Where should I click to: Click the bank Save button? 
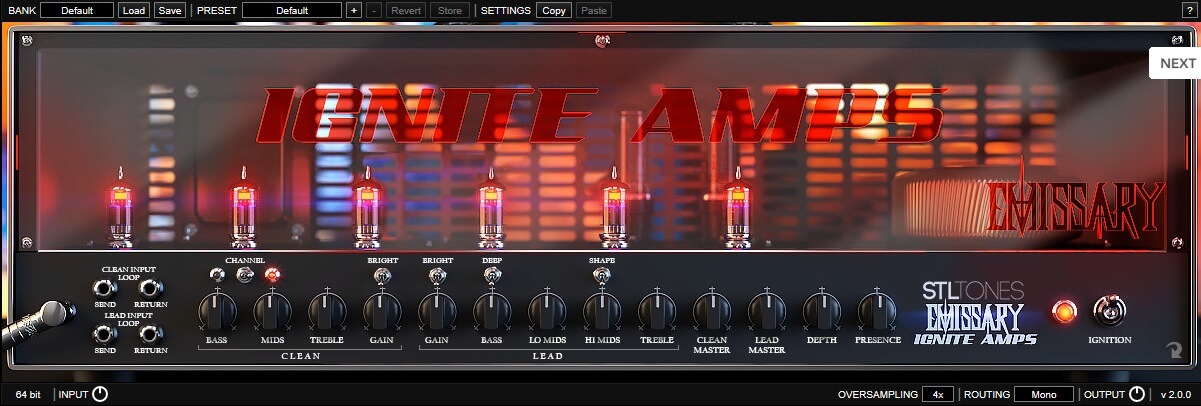pos(170,10)
